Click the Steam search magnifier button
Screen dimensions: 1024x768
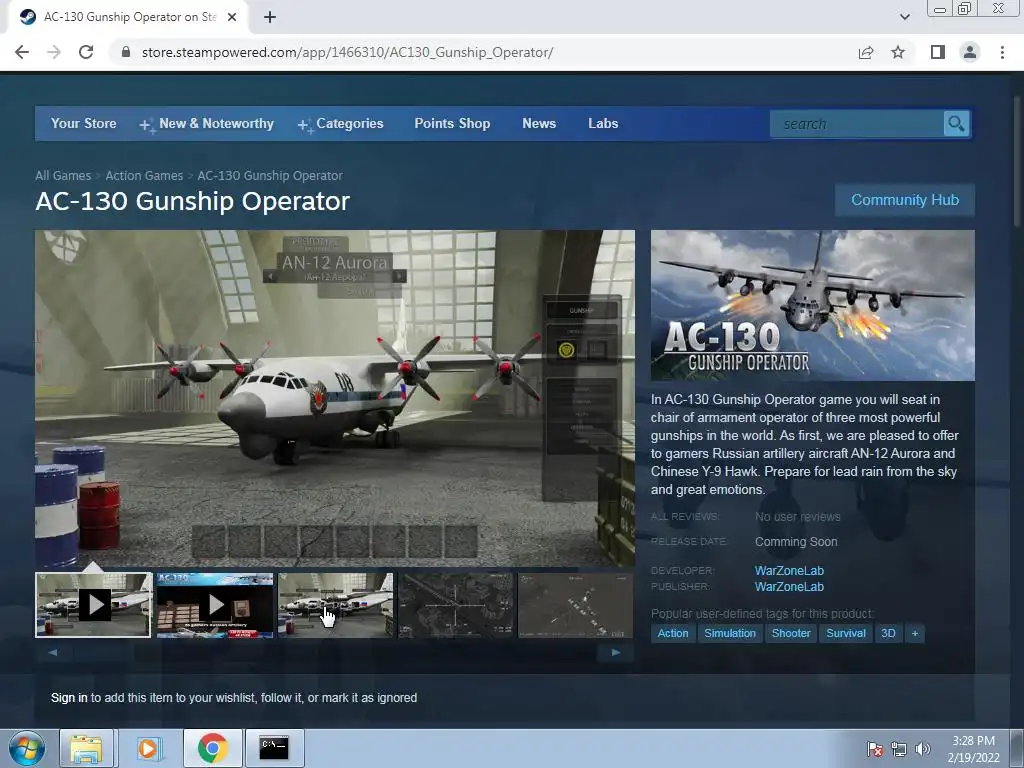(x=956, y=123)
